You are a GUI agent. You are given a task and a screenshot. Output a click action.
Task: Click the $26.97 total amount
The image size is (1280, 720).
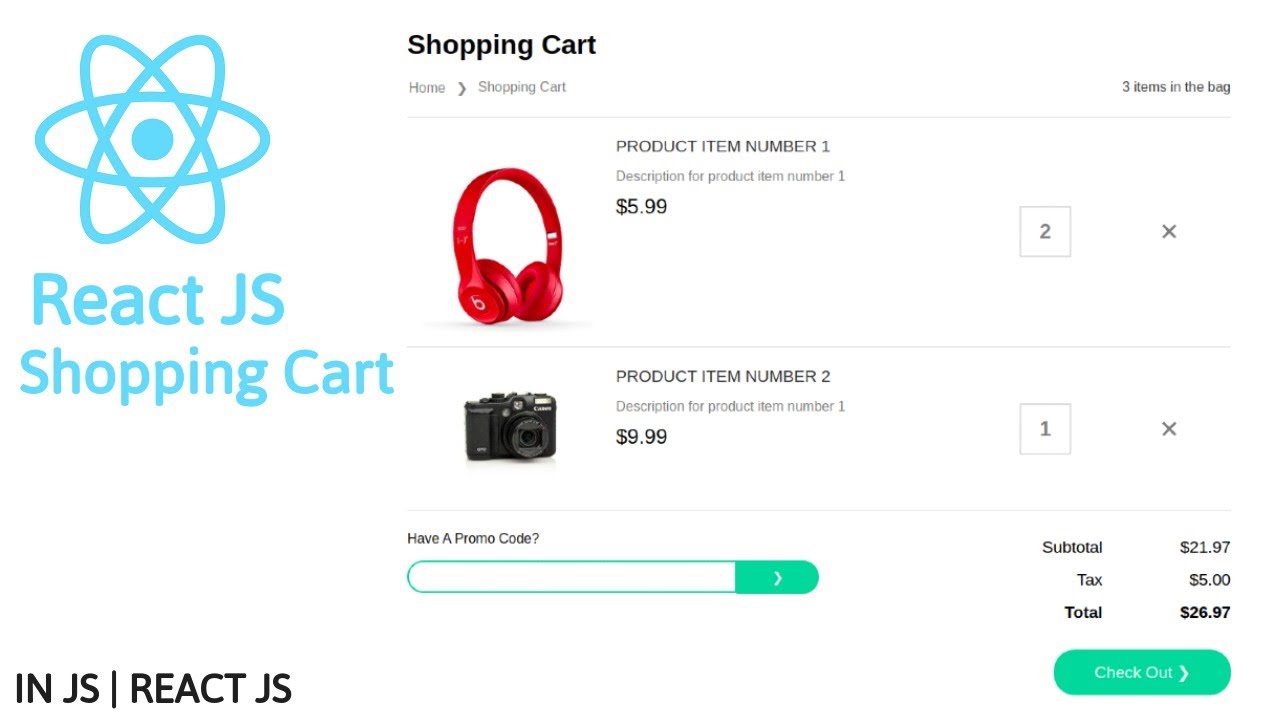click(1205, 612)
